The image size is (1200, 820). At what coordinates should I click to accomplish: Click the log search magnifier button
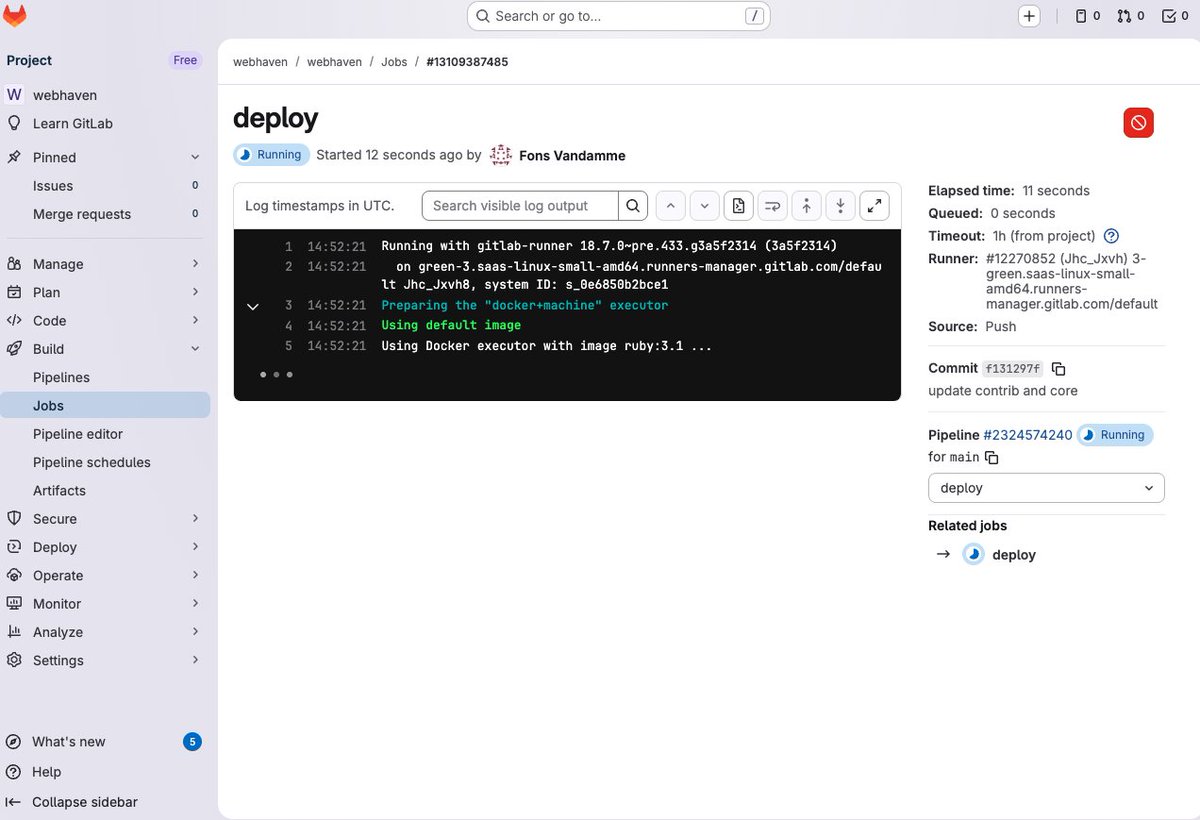[x=633, y=206]
